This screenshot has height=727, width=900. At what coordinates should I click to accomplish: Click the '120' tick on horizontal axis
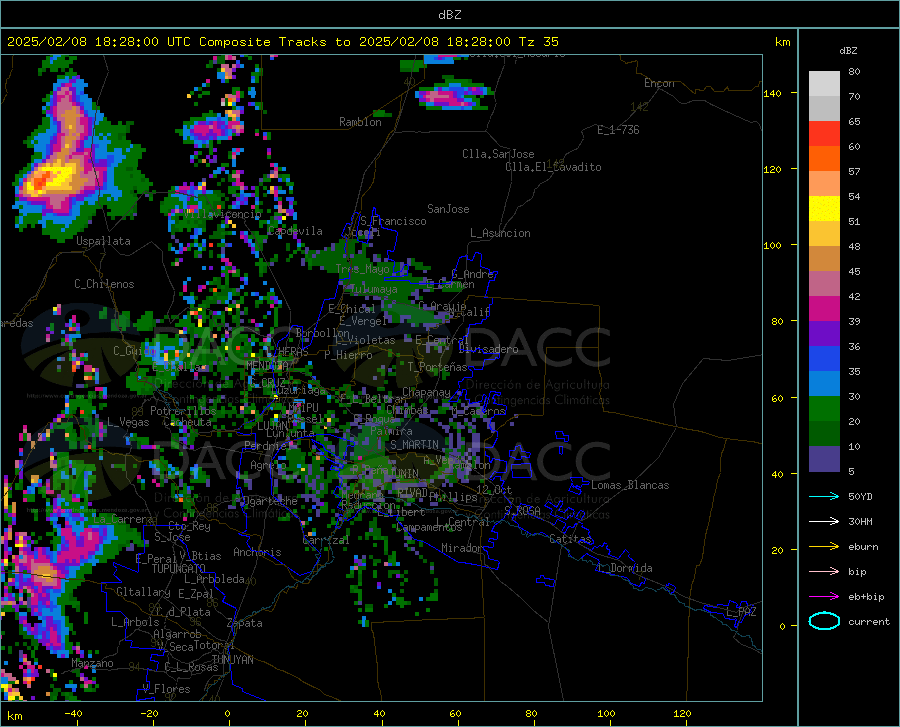682,714
